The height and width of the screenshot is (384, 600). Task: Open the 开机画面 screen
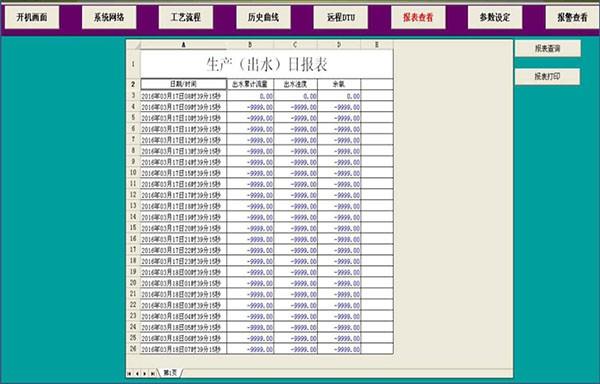(32, 17)
